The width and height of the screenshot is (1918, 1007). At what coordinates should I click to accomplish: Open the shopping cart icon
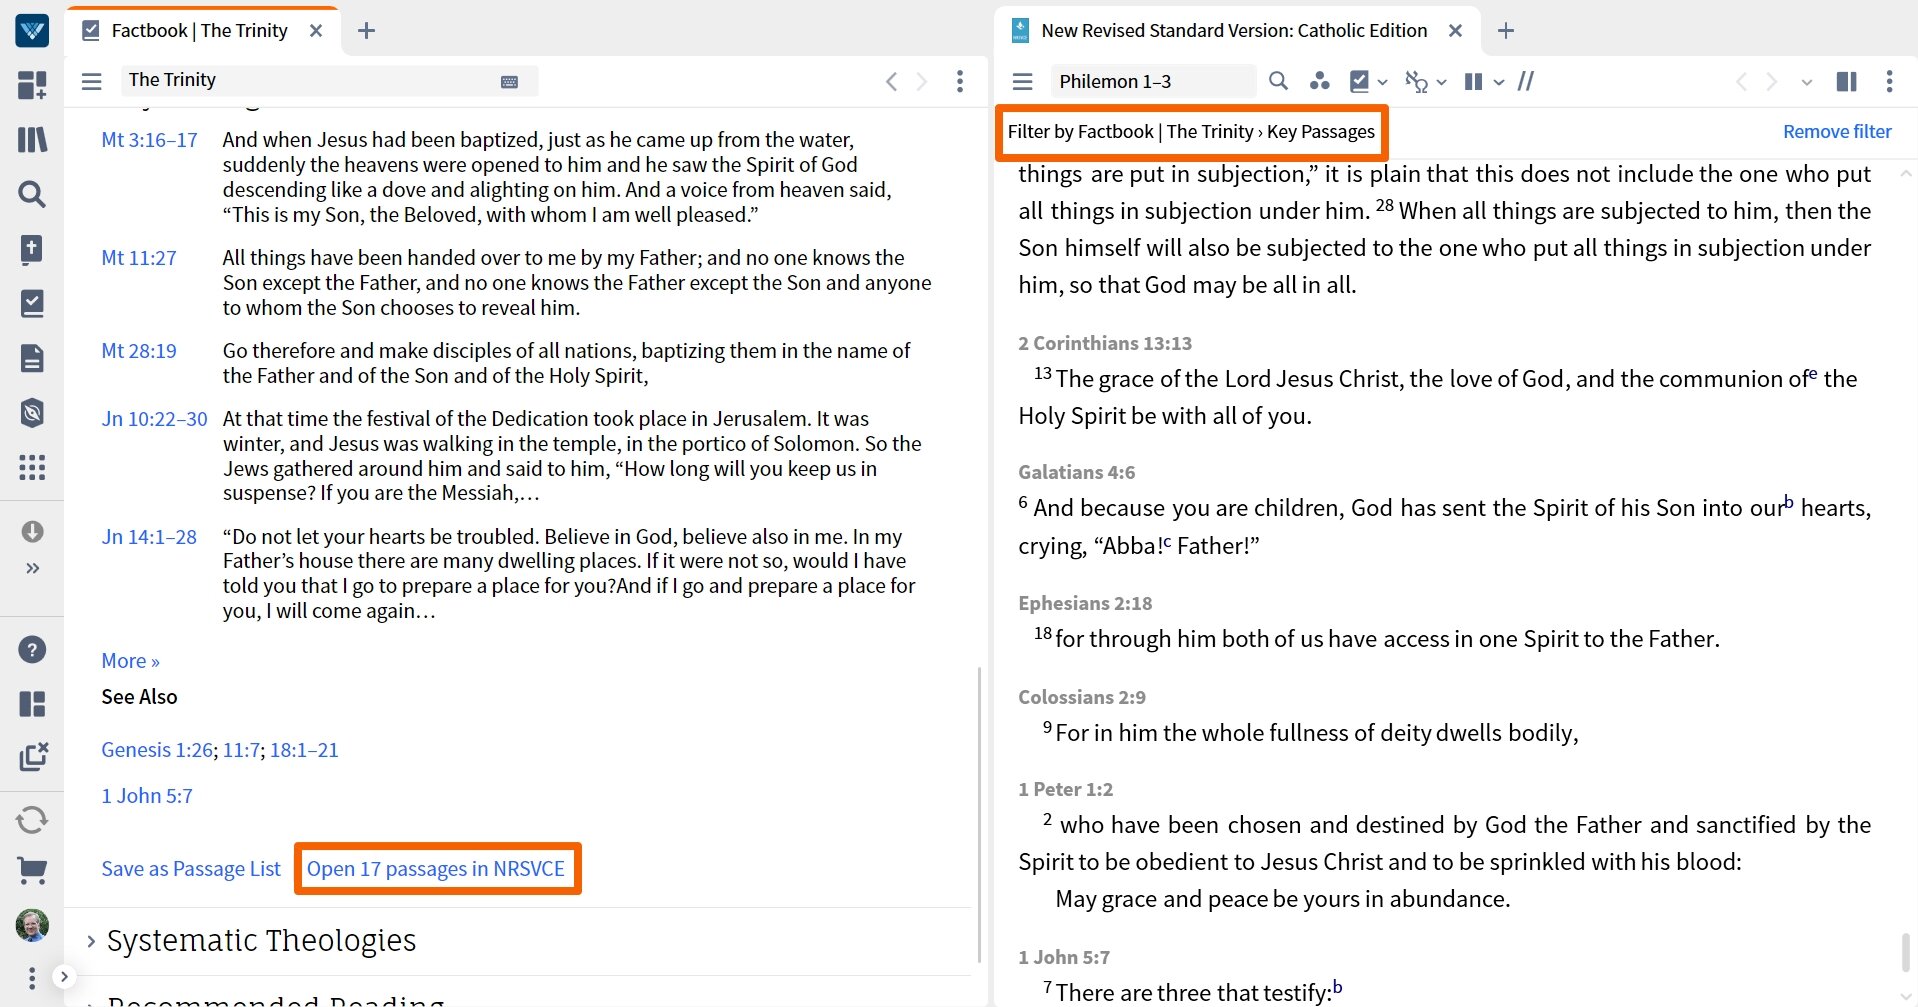(x=32, y=871)
